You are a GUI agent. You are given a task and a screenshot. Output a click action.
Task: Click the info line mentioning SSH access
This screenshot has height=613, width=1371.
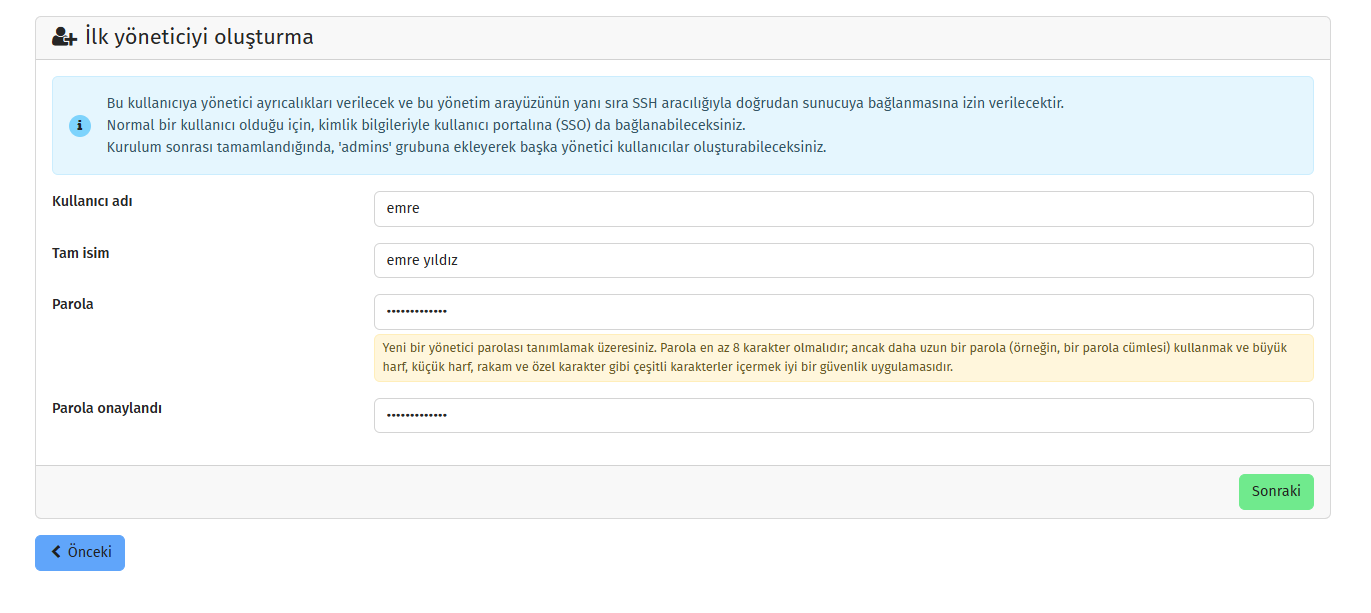point(585,103)
